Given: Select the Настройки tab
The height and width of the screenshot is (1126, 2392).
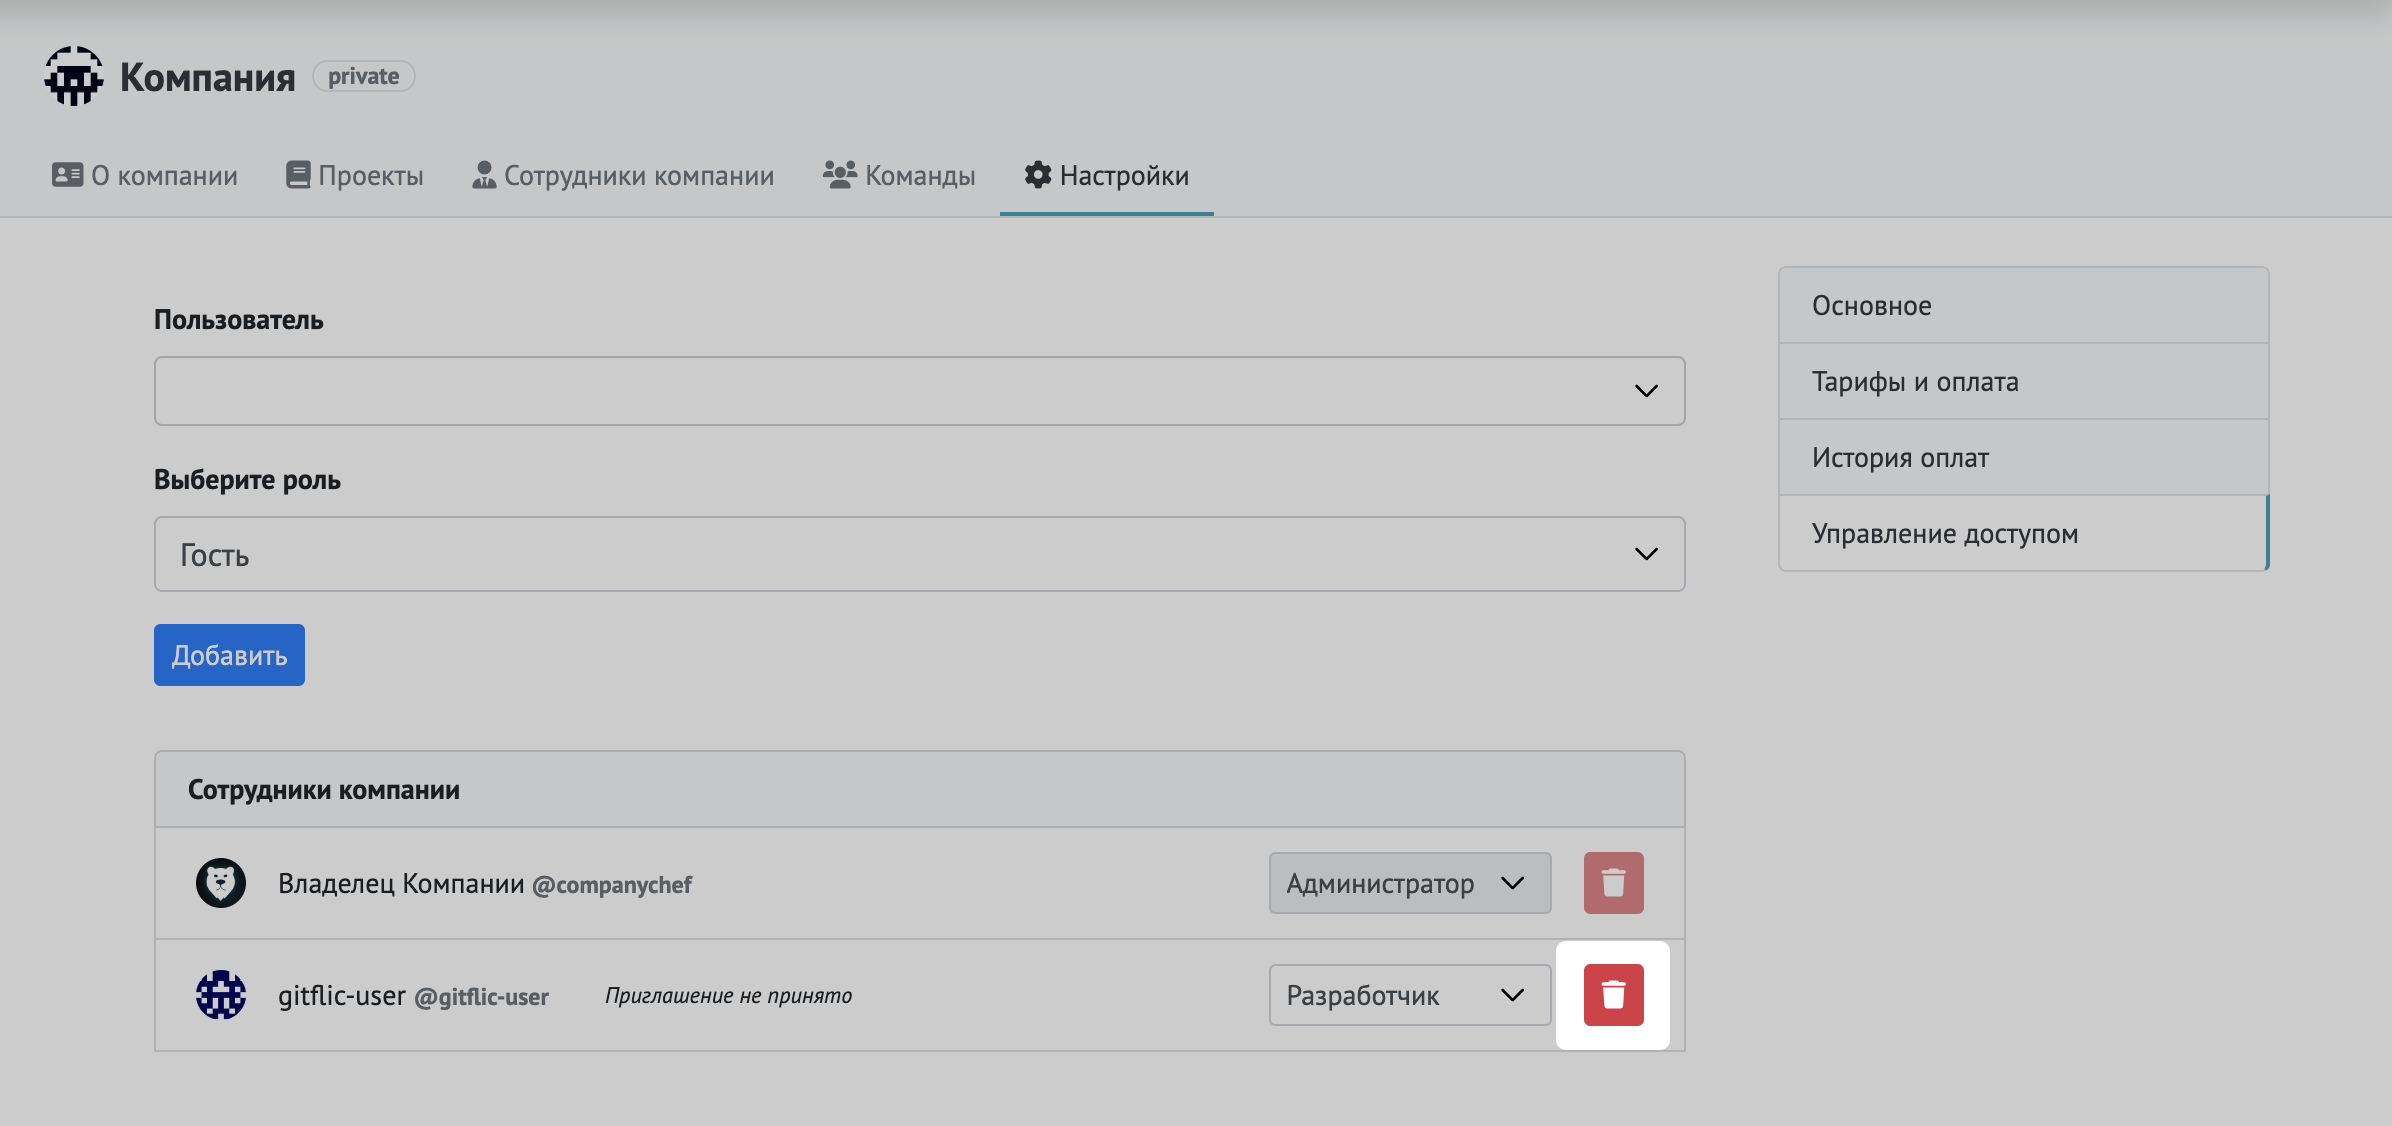Looking at the screenshot, I should coord(1107,176).
